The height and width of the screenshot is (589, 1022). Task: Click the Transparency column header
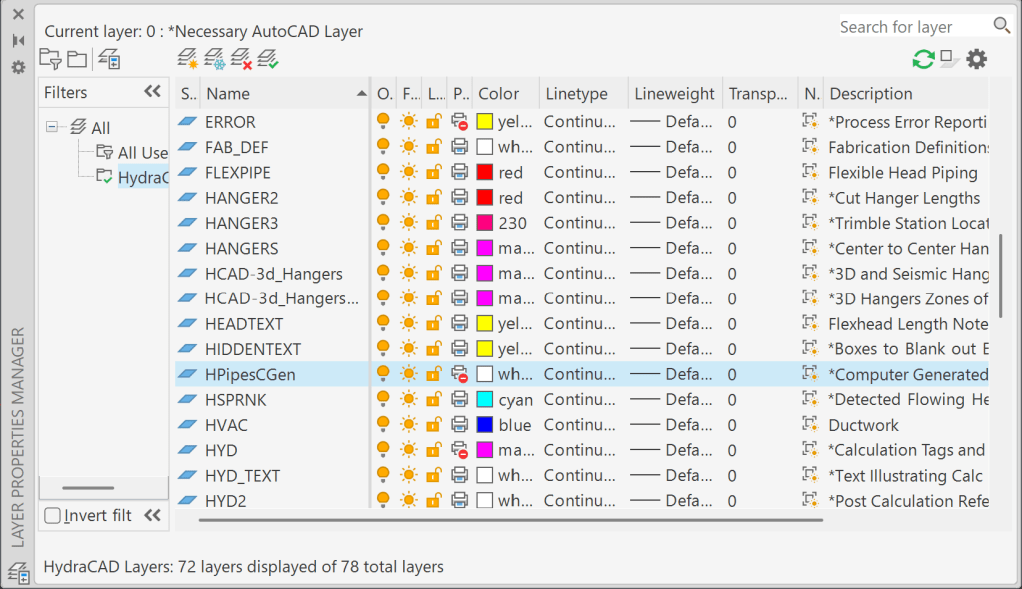(760, 93)
